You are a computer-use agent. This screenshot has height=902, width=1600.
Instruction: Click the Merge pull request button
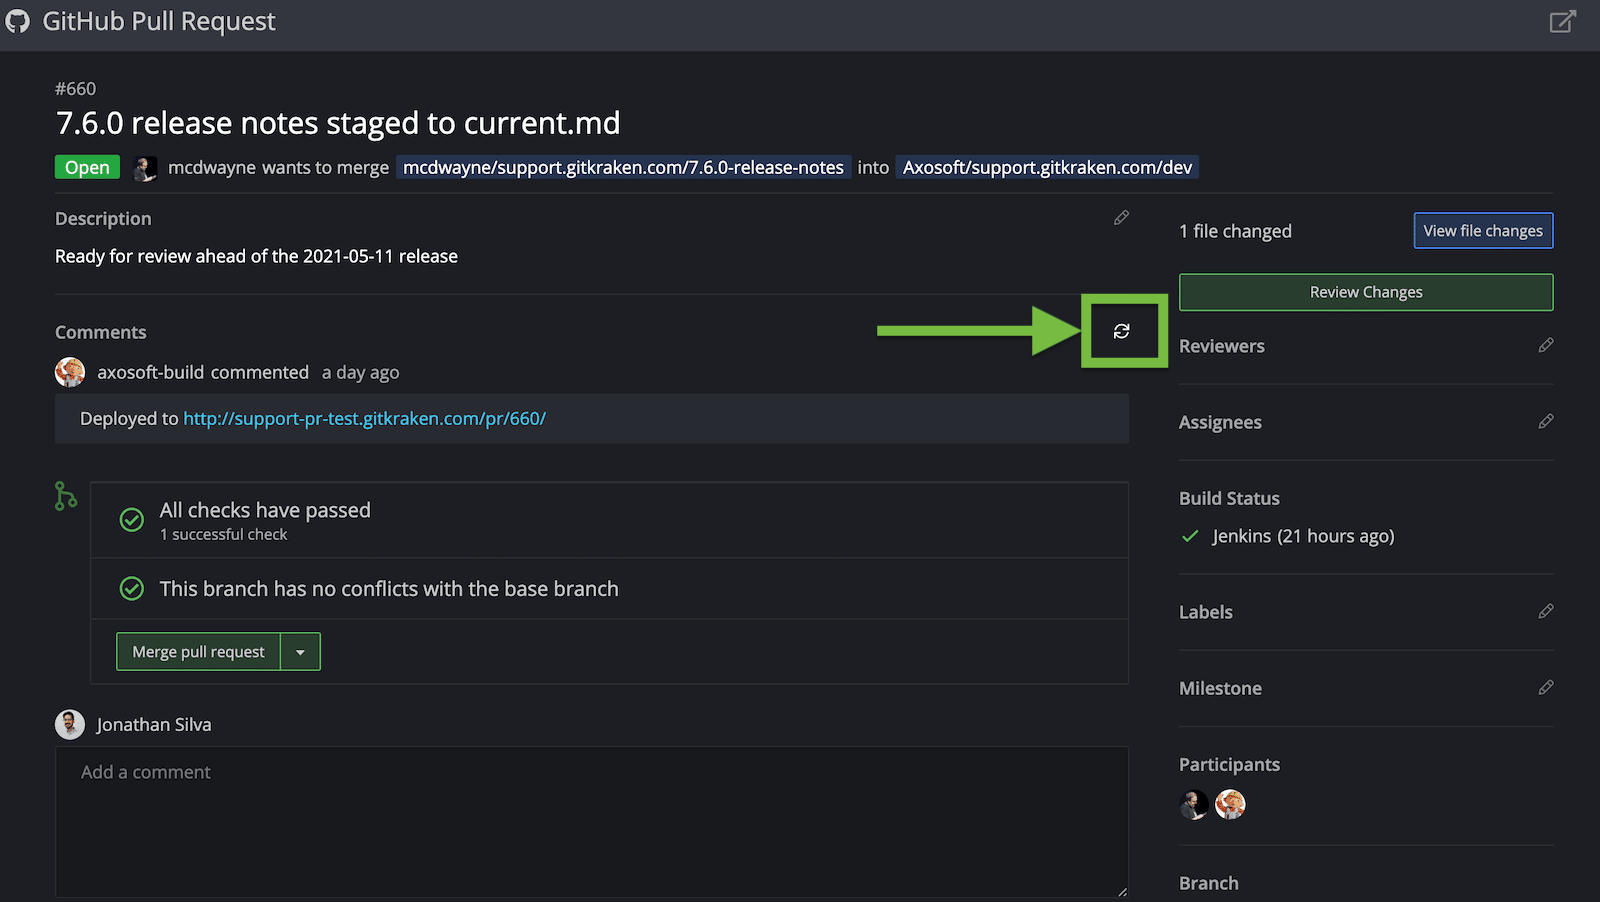click(198, 651)
